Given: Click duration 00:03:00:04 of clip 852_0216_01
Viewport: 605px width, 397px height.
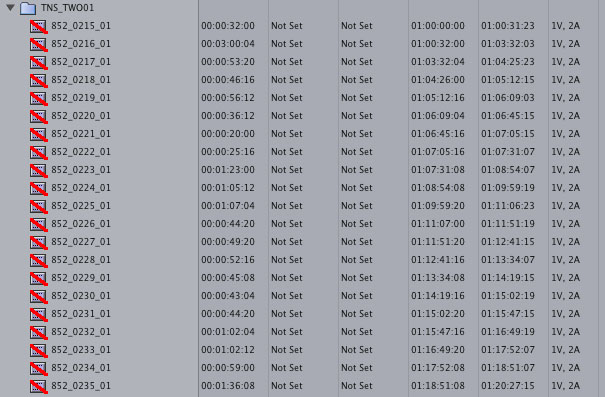Looking at the screenshot, I should tap(228, 44).
